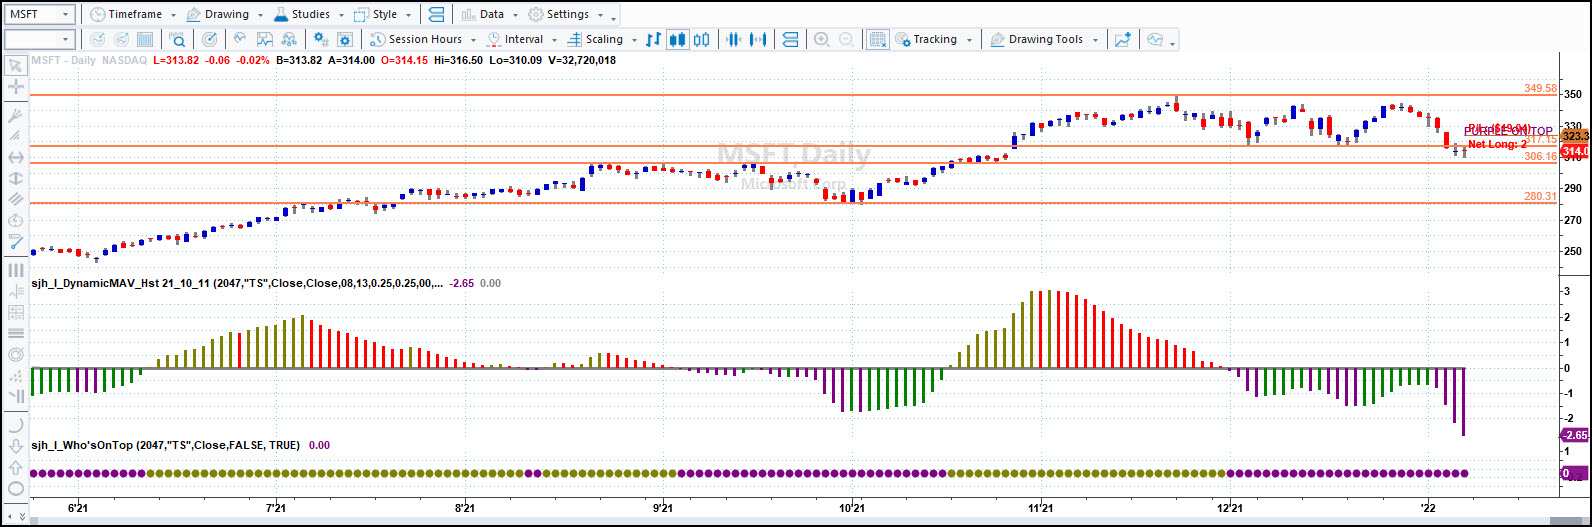
Task: Toggle the filled candlestick chart style
Action: [678, 40]
